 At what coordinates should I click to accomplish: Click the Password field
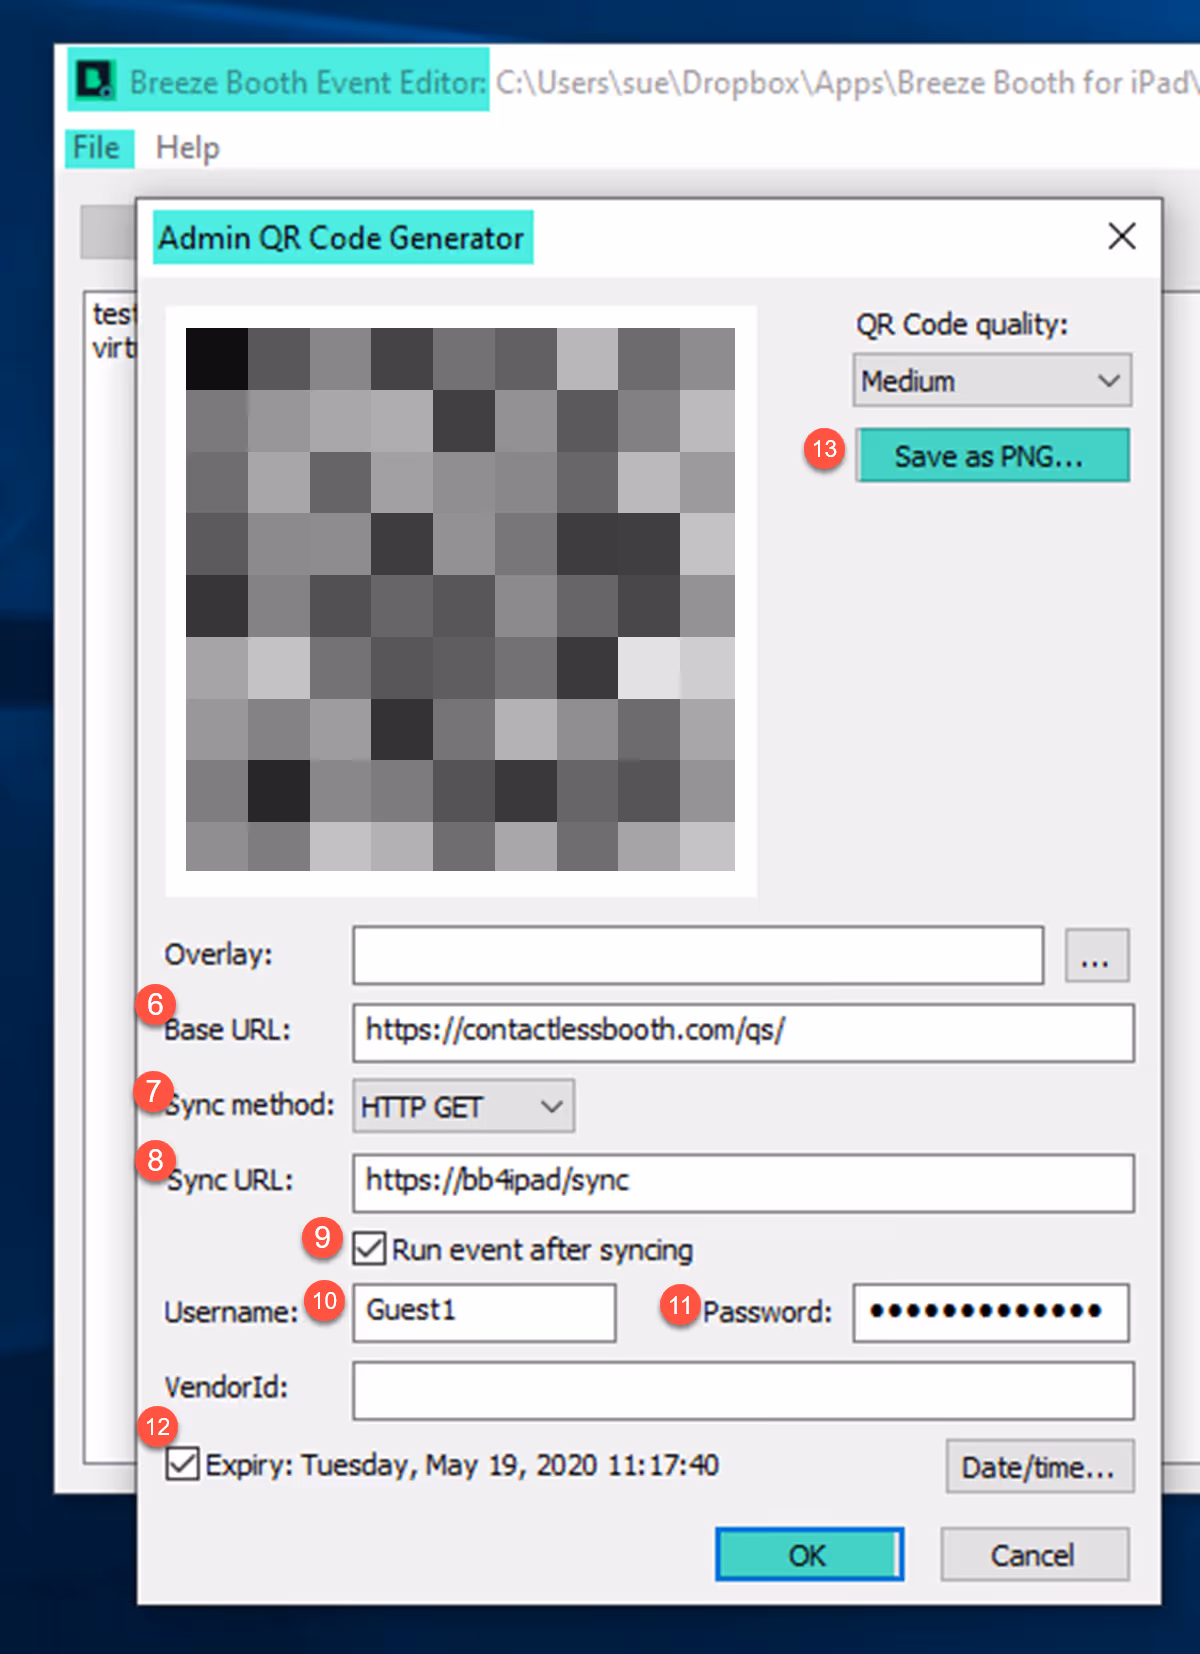[991, 1312]
